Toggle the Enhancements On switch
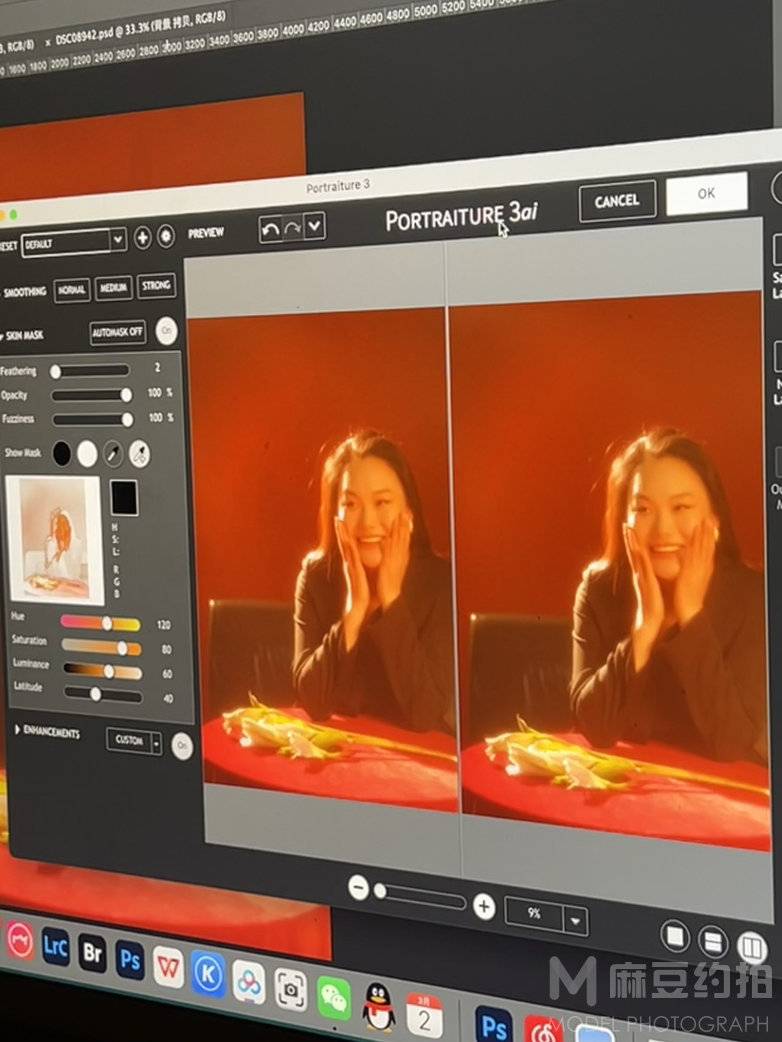The image size is (782, 1042). [181, 746]
